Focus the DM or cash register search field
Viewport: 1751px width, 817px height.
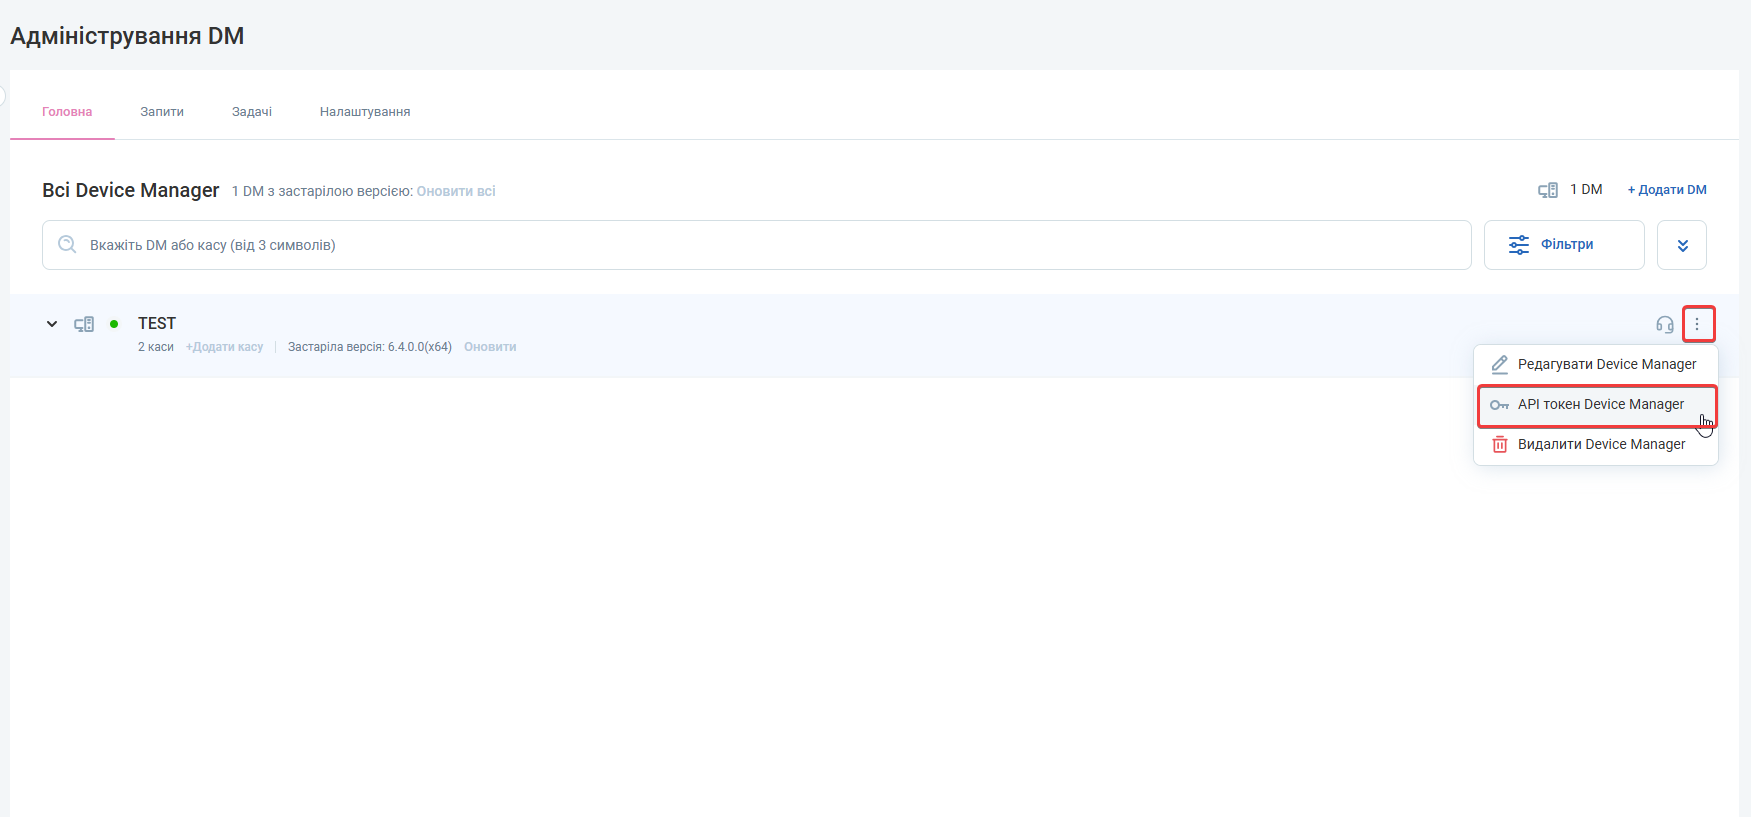click(757, 245)
